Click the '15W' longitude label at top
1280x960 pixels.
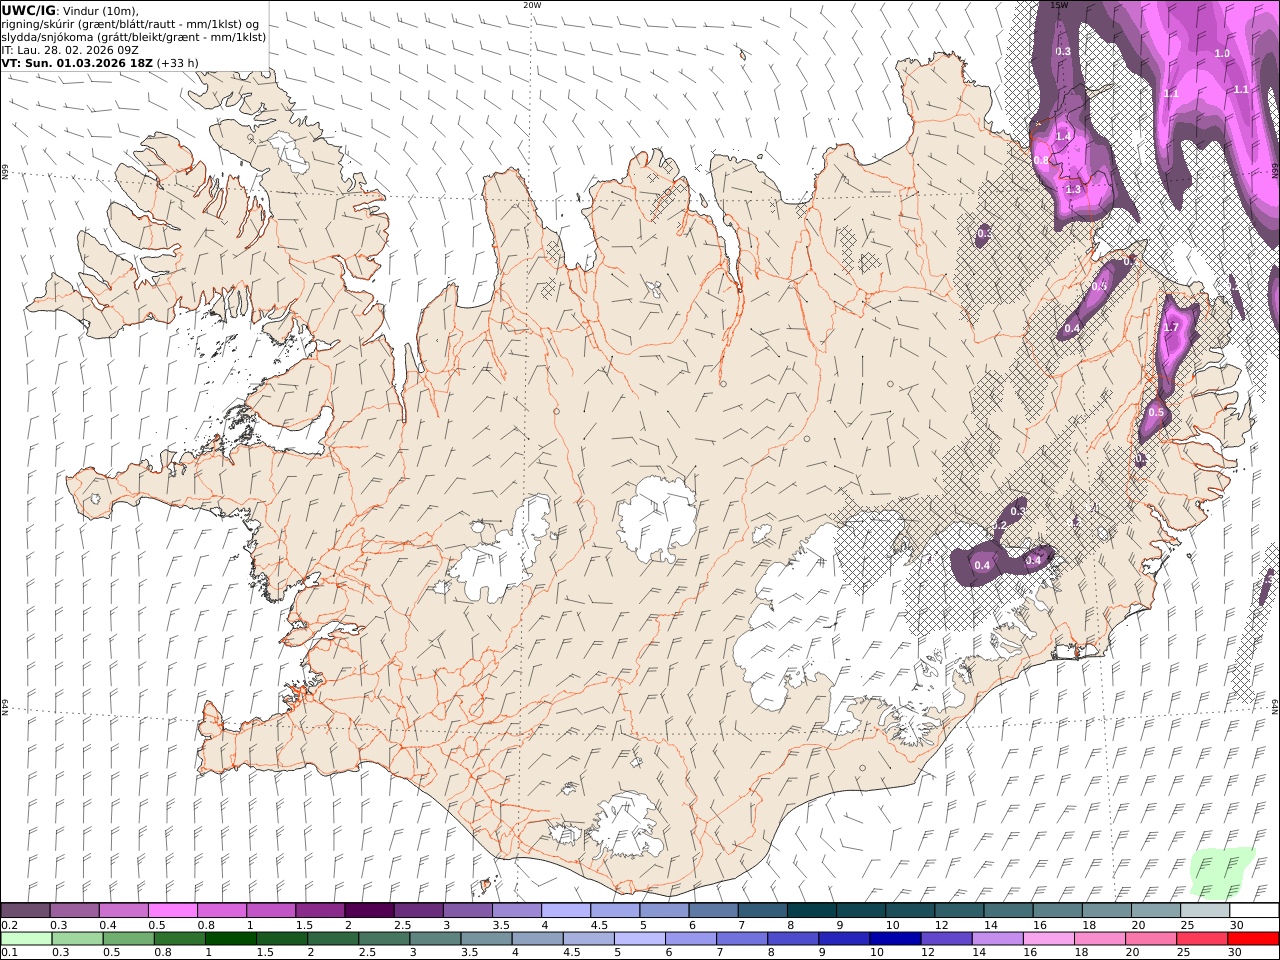point(1059,5)
